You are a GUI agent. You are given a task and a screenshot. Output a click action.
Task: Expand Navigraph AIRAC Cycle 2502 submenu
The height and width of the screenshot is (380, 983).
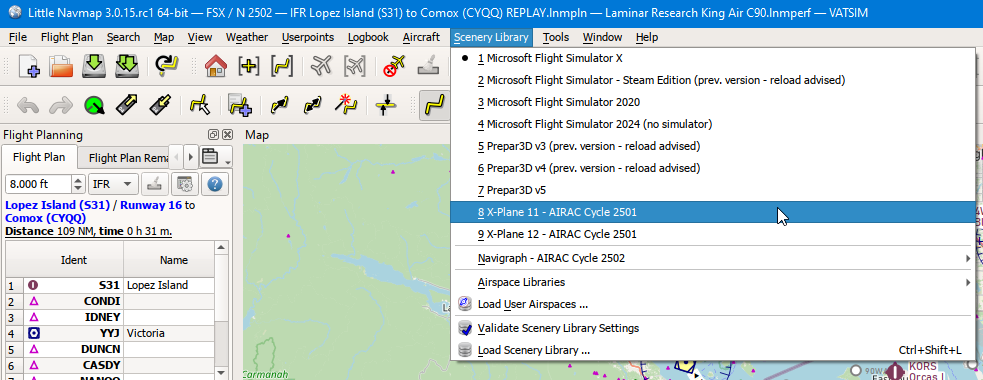pyautogui.click(x=714, y=258)
